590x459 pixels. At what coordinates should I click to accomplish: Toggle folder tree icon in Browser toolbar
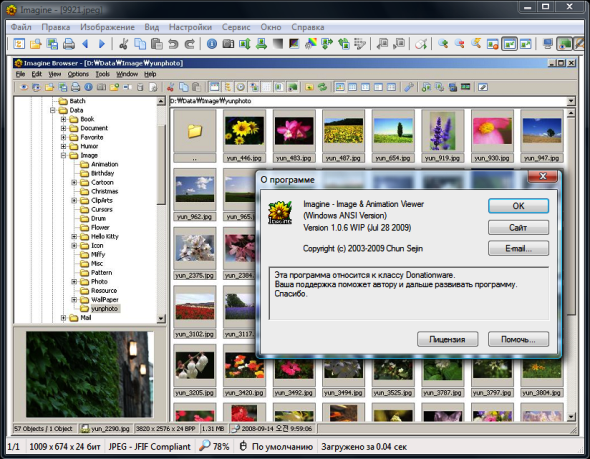click(x=228, y=87)
